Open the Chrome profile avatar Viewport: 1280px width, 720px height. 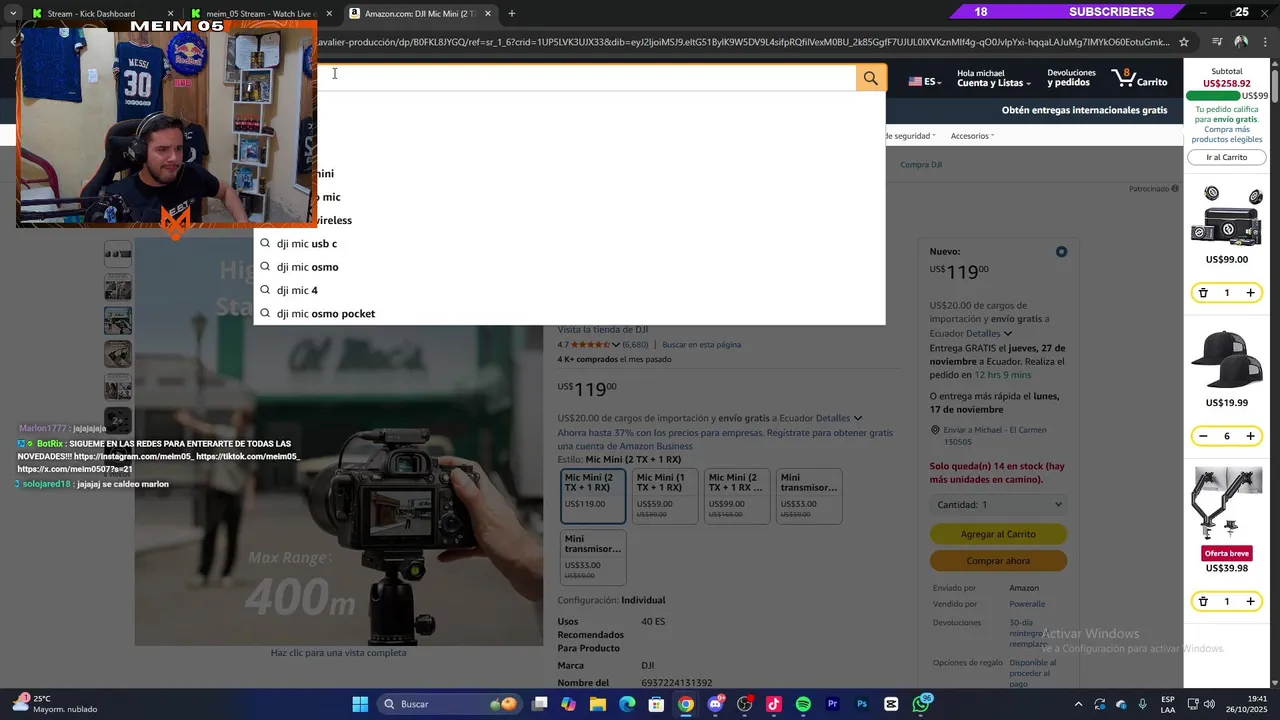[1241, 42]
